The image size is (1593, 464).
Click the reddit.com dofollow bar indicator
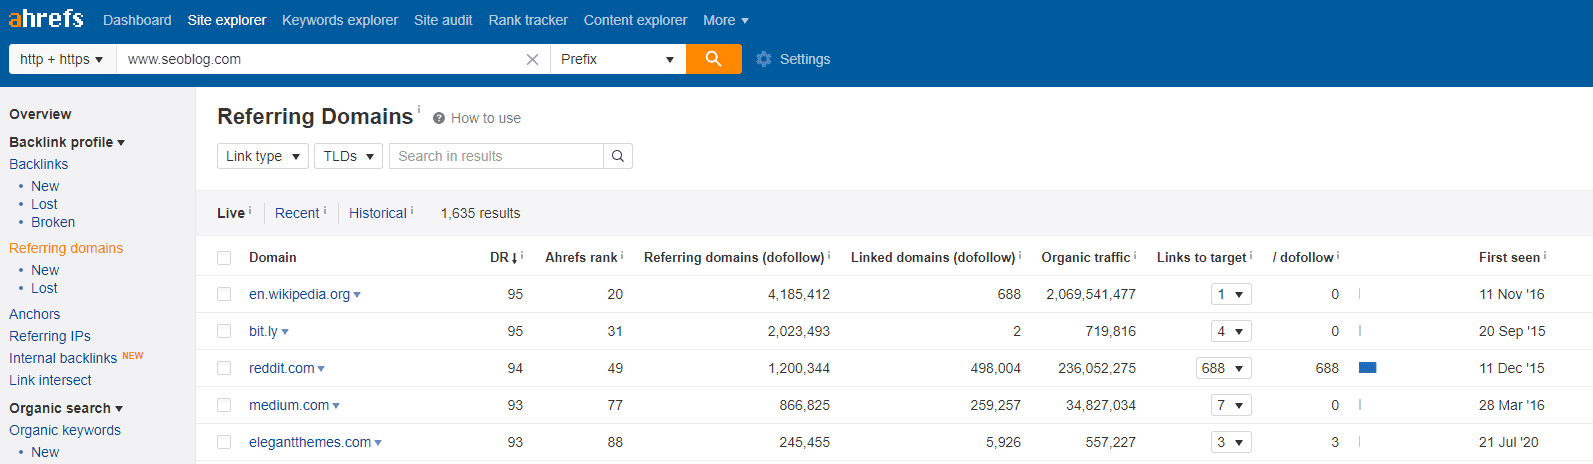pyautogui.click(x=1368, y=368)
